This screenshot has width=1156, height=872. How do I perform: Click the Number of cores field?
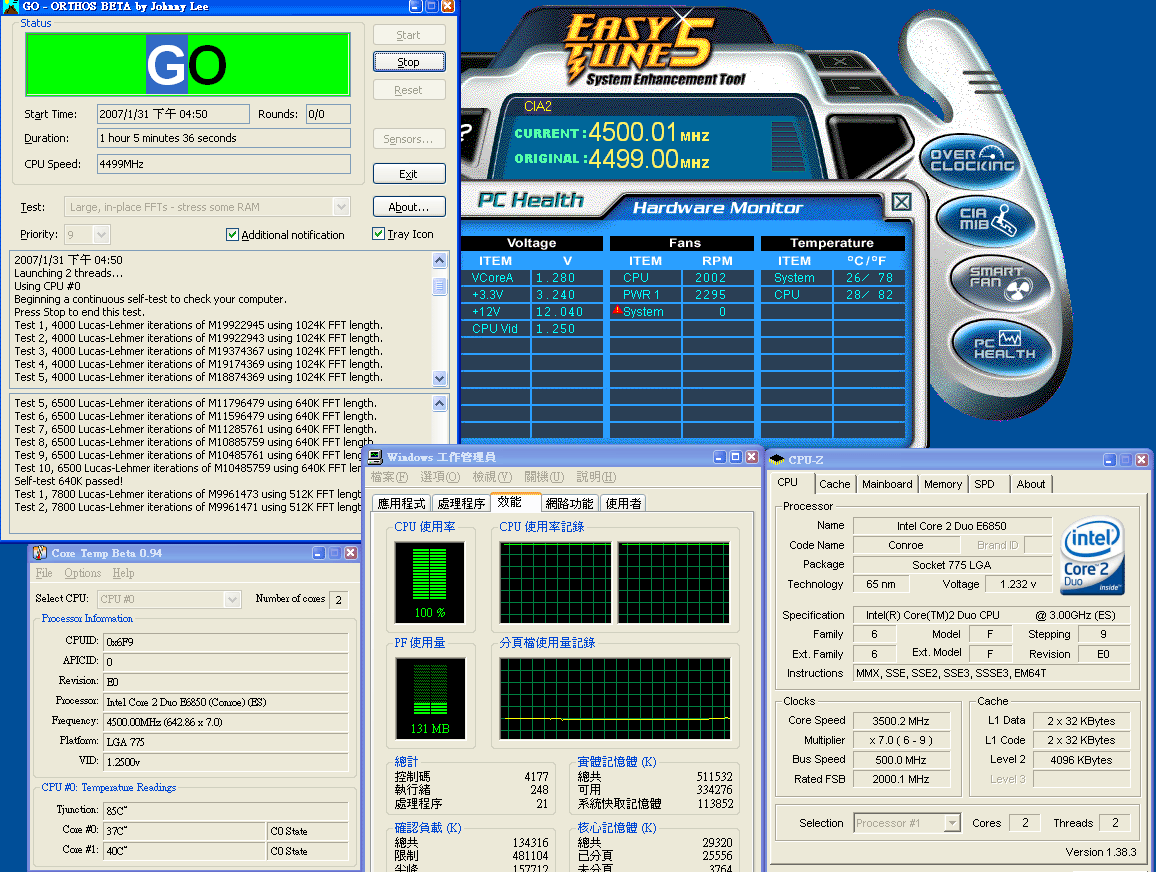click(x=338, y=599)
